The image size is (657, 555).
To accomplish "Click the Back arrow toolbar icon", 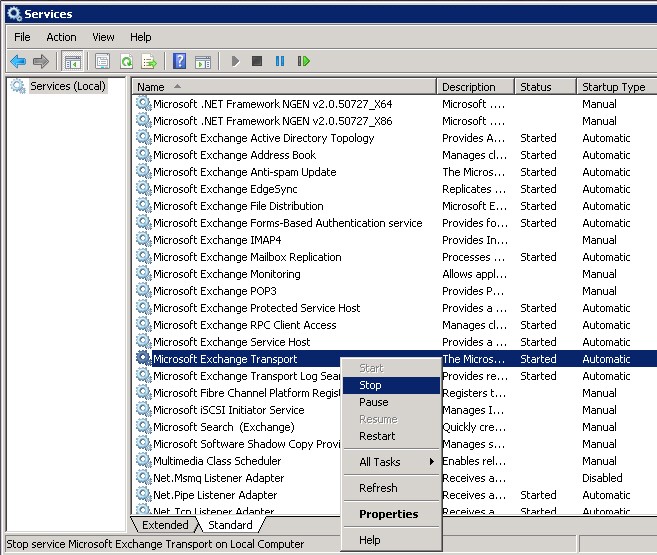I will [18, 61].
